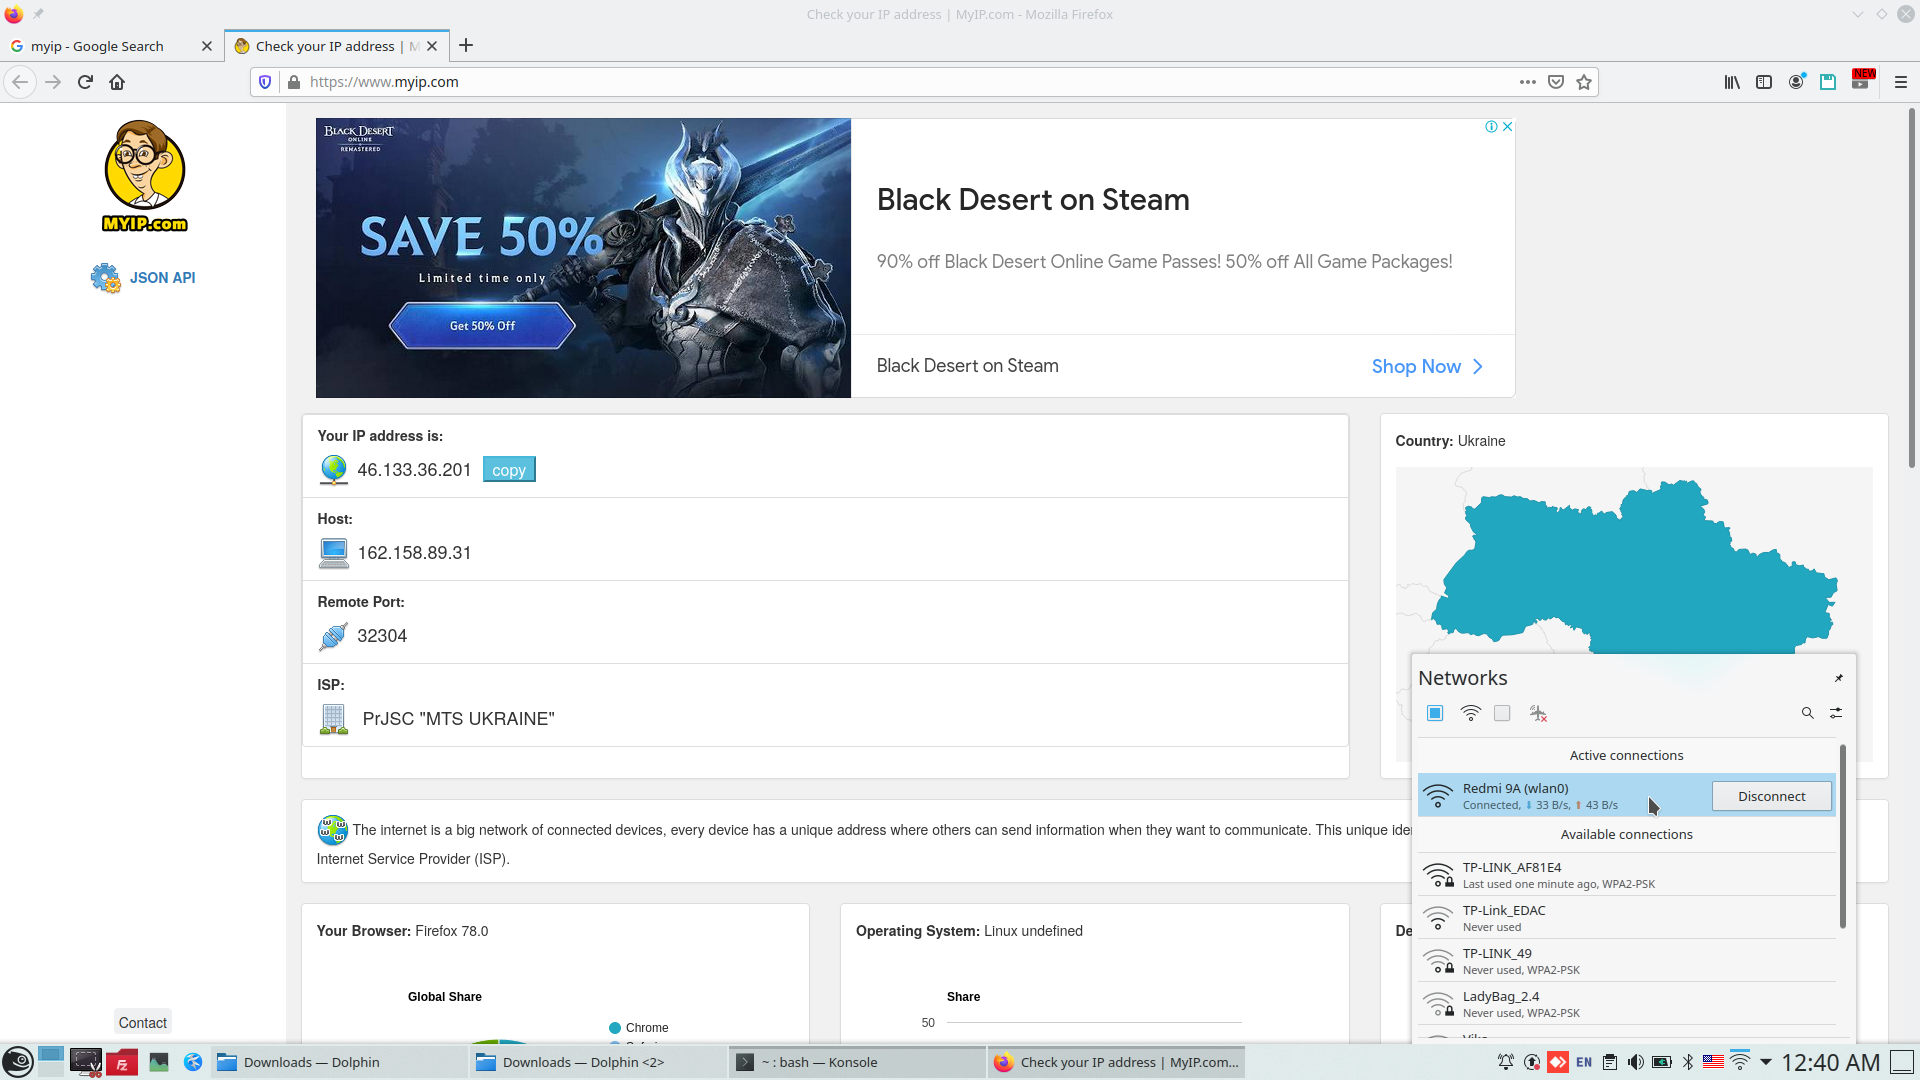This screenshot has height=1080, width=1920.
Task: Open the tracking protection shield icon
Action: click(265, 82)
